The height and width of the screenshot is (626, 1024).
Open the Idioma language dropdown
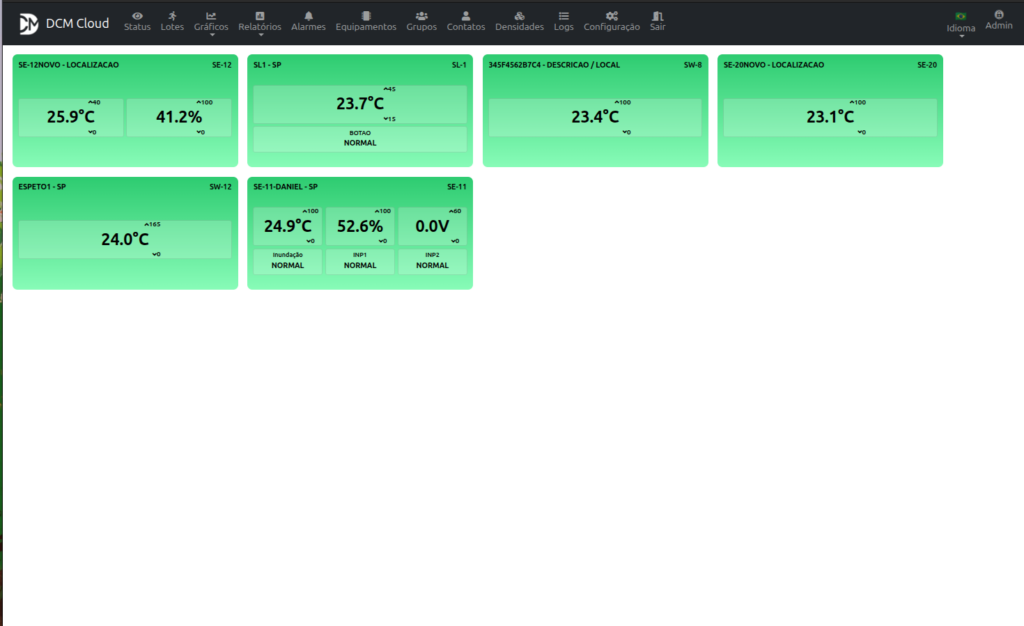click(961, 23)
